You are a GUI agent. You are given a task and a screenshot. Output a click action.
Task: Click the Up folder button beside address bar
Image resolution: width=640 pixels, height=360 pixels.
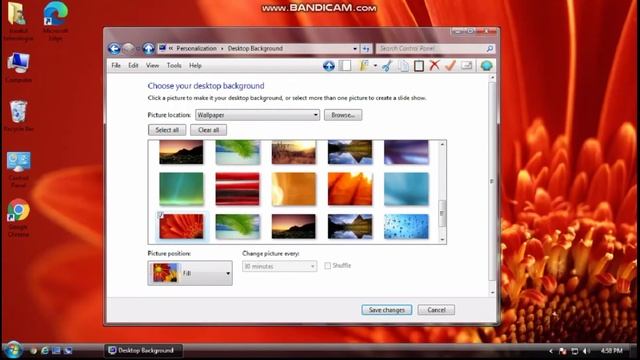149,49
